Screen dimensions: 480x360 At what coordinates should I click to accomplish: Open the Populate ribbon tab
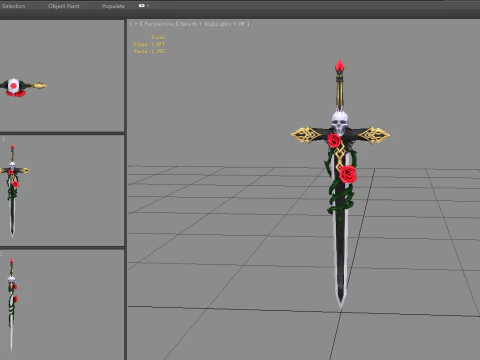point(113,6)
